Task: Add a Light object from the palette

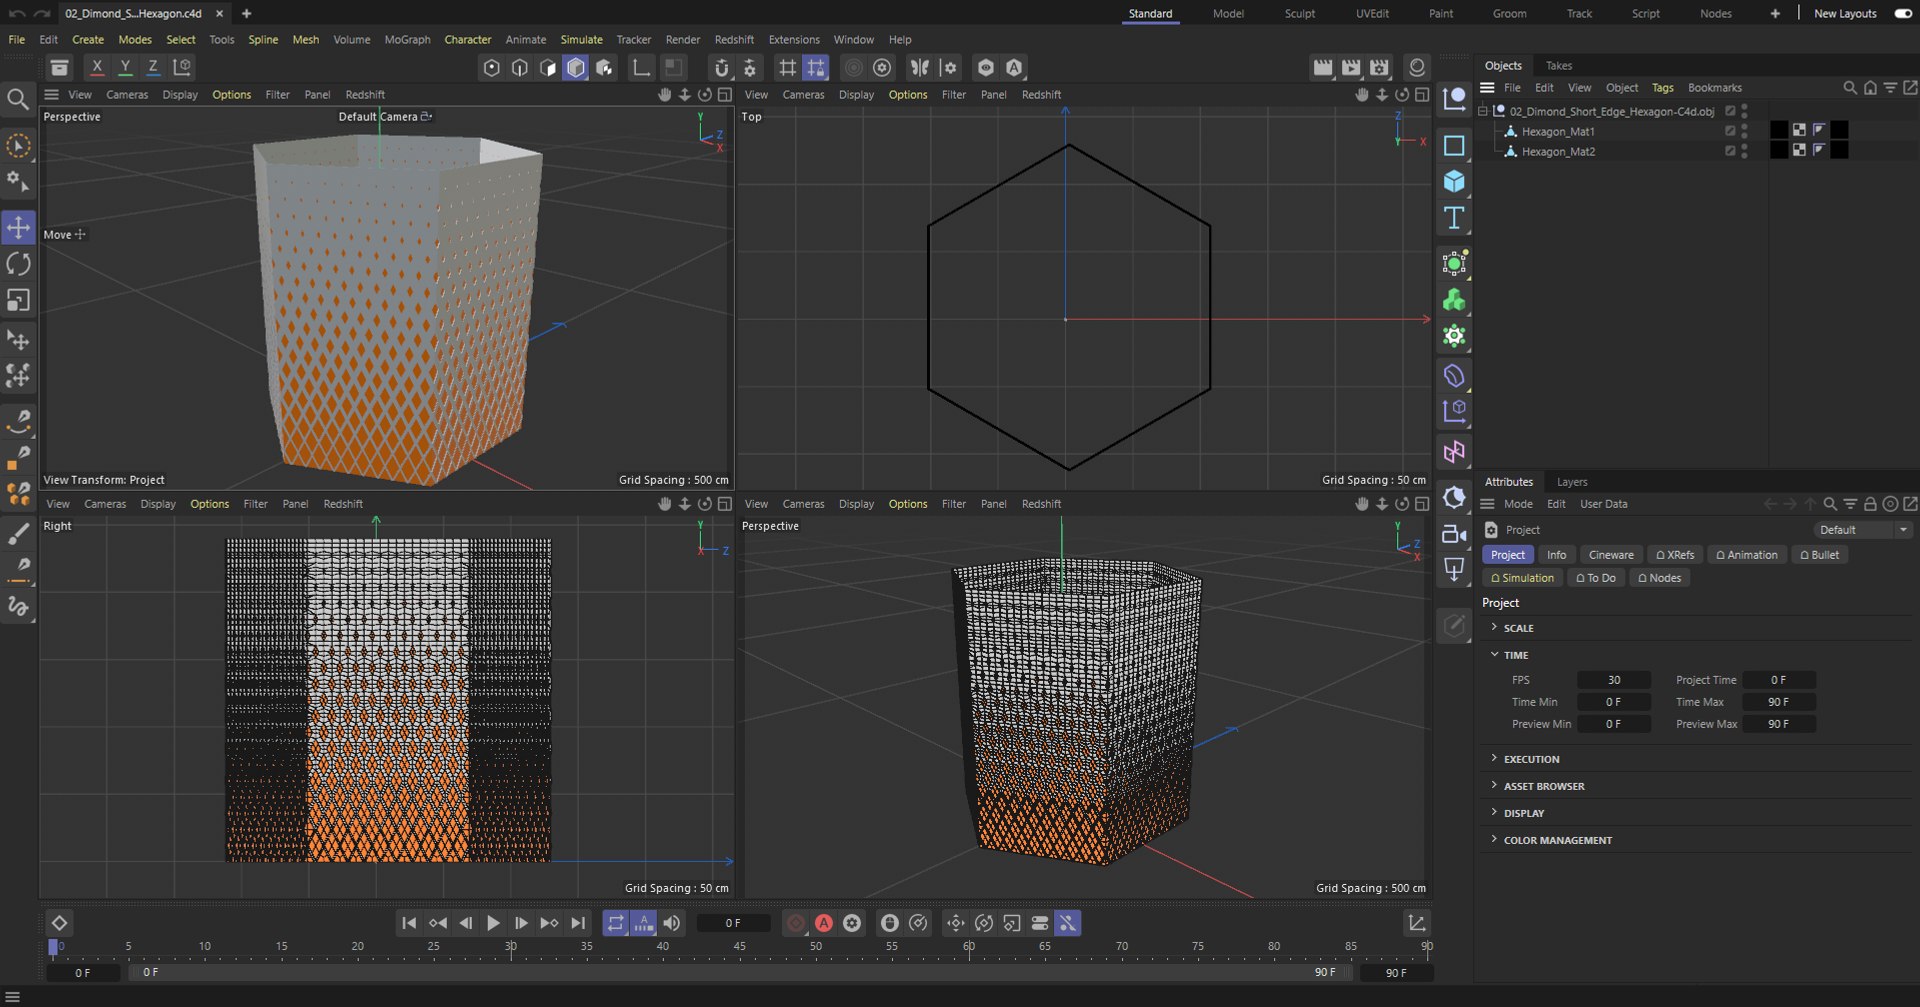Action: 1454,570
